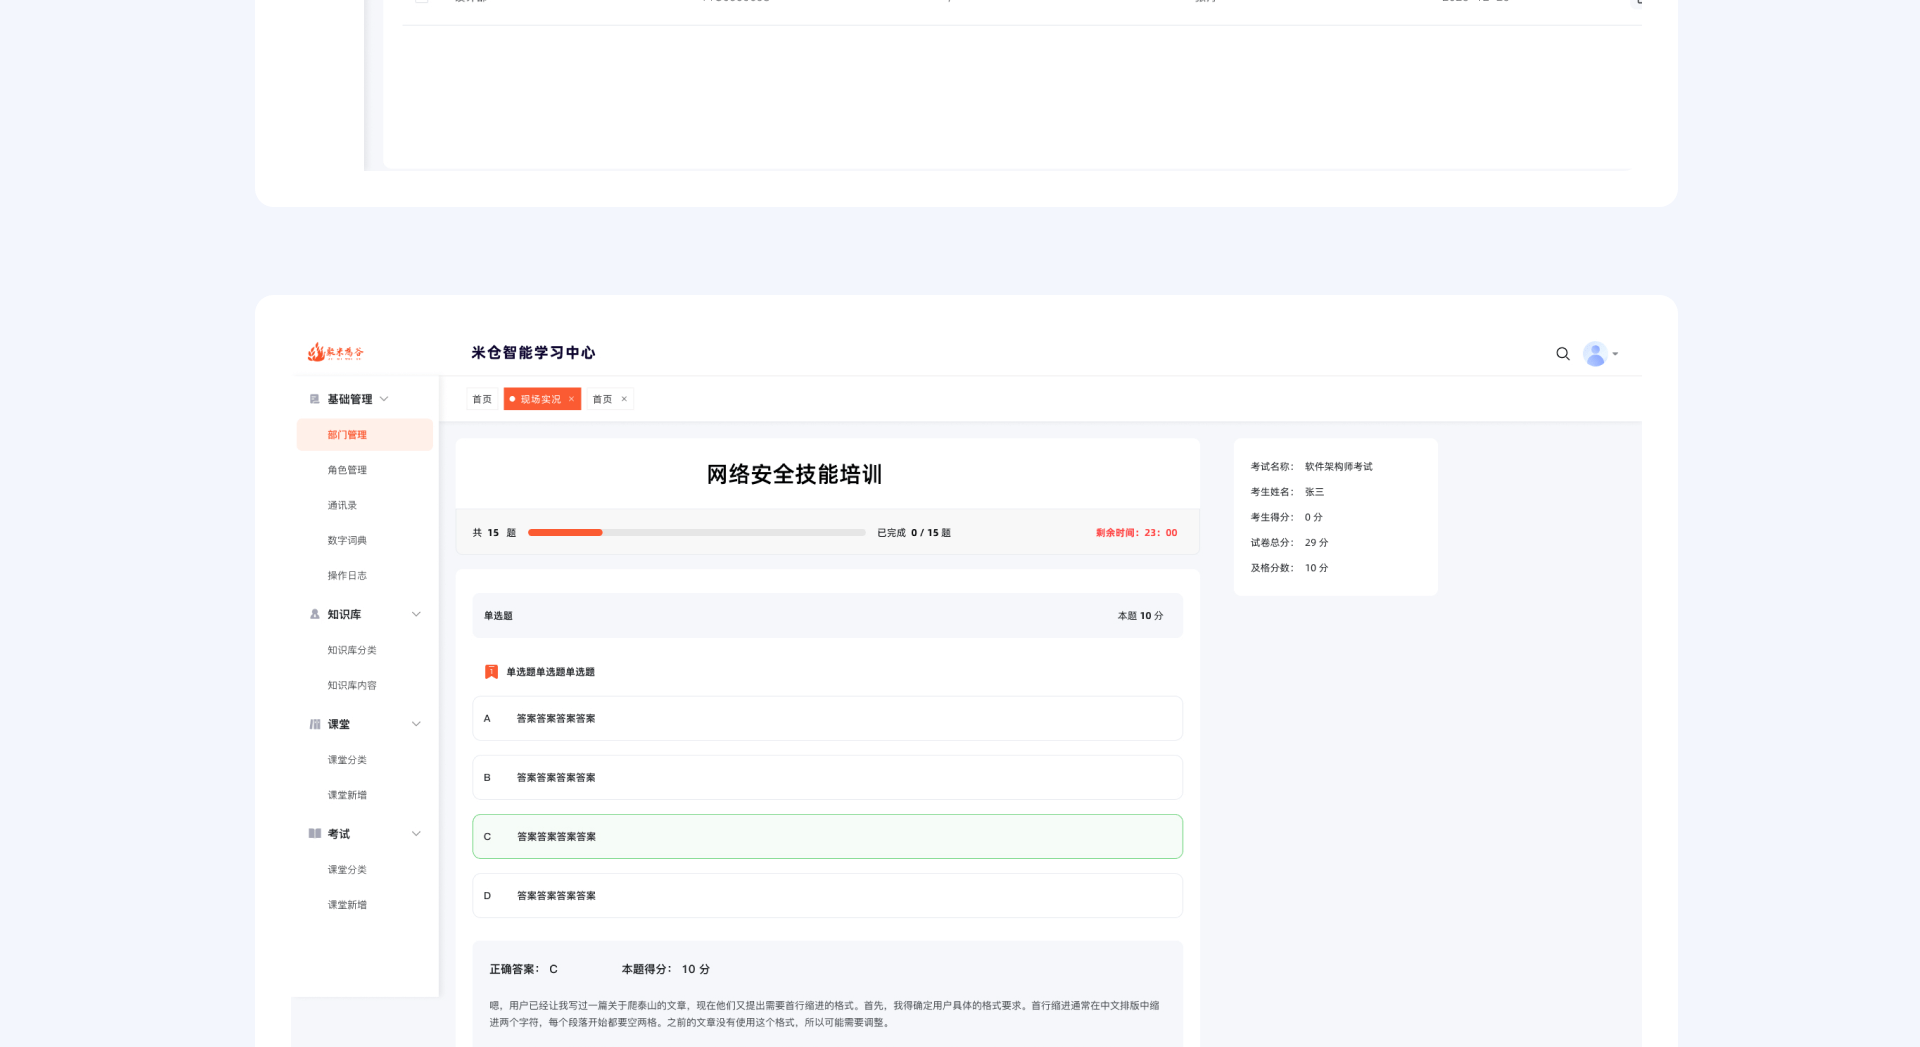Select the highlighted answer option C

(827, 836)
